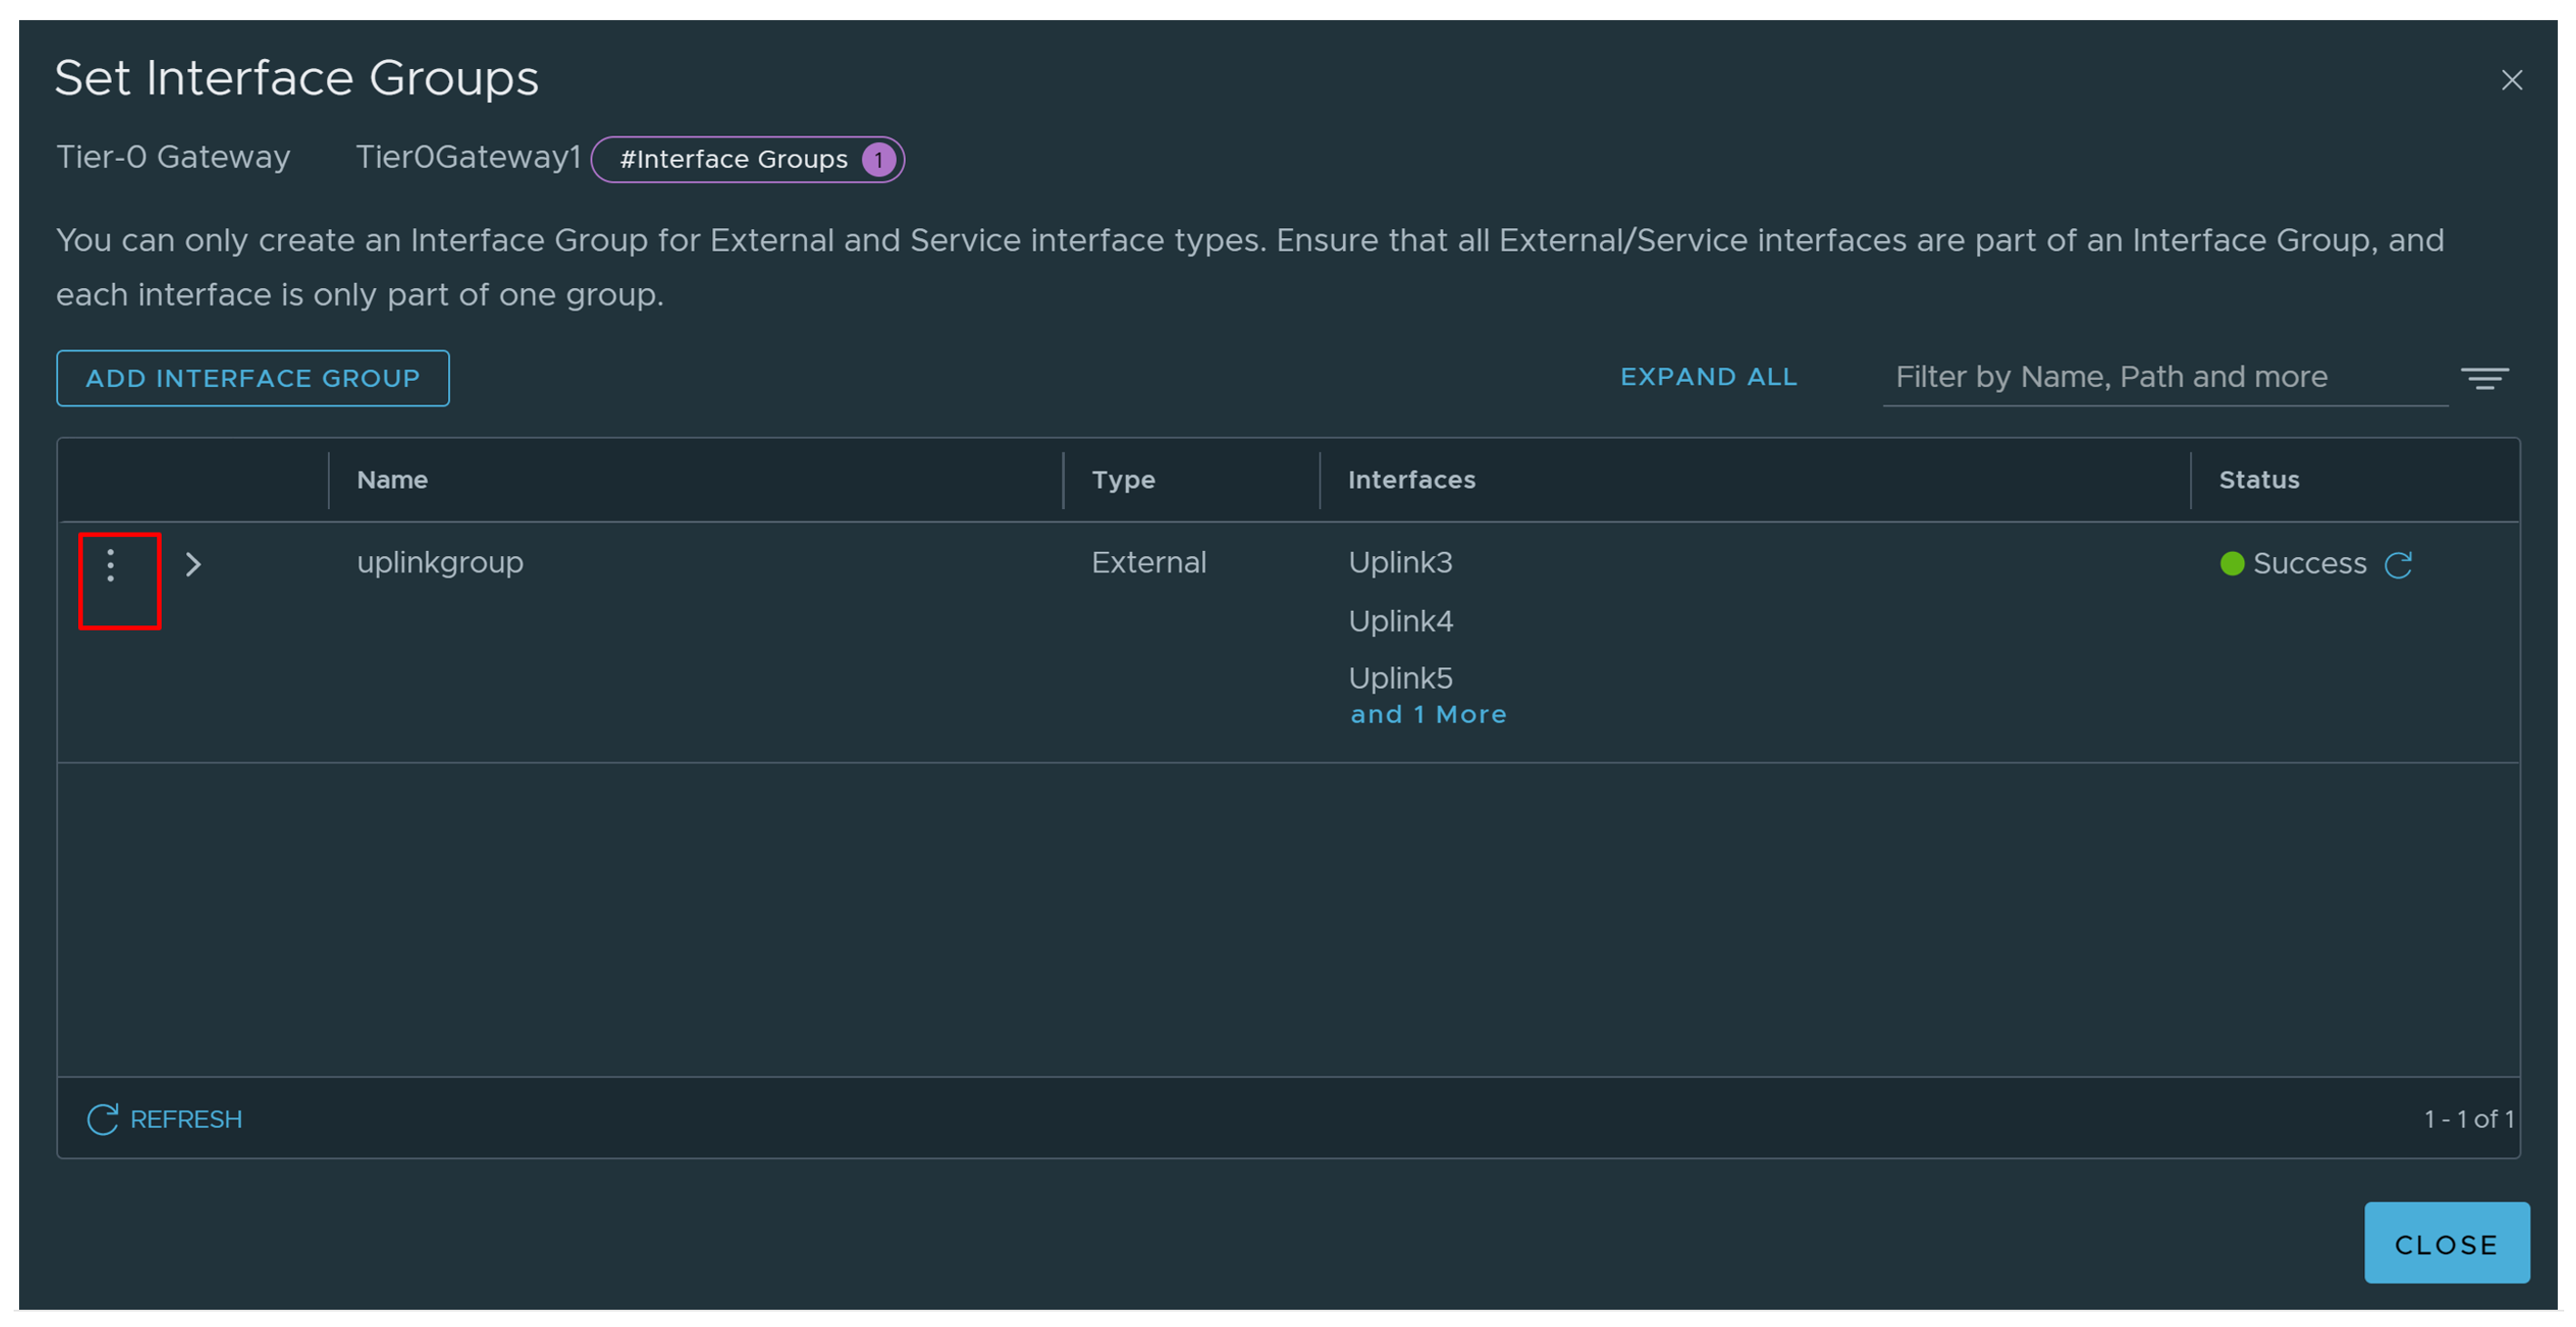Click the green Success status dot
This screenshot has height=1327, width=2576.
click(x=2231, y=564)
